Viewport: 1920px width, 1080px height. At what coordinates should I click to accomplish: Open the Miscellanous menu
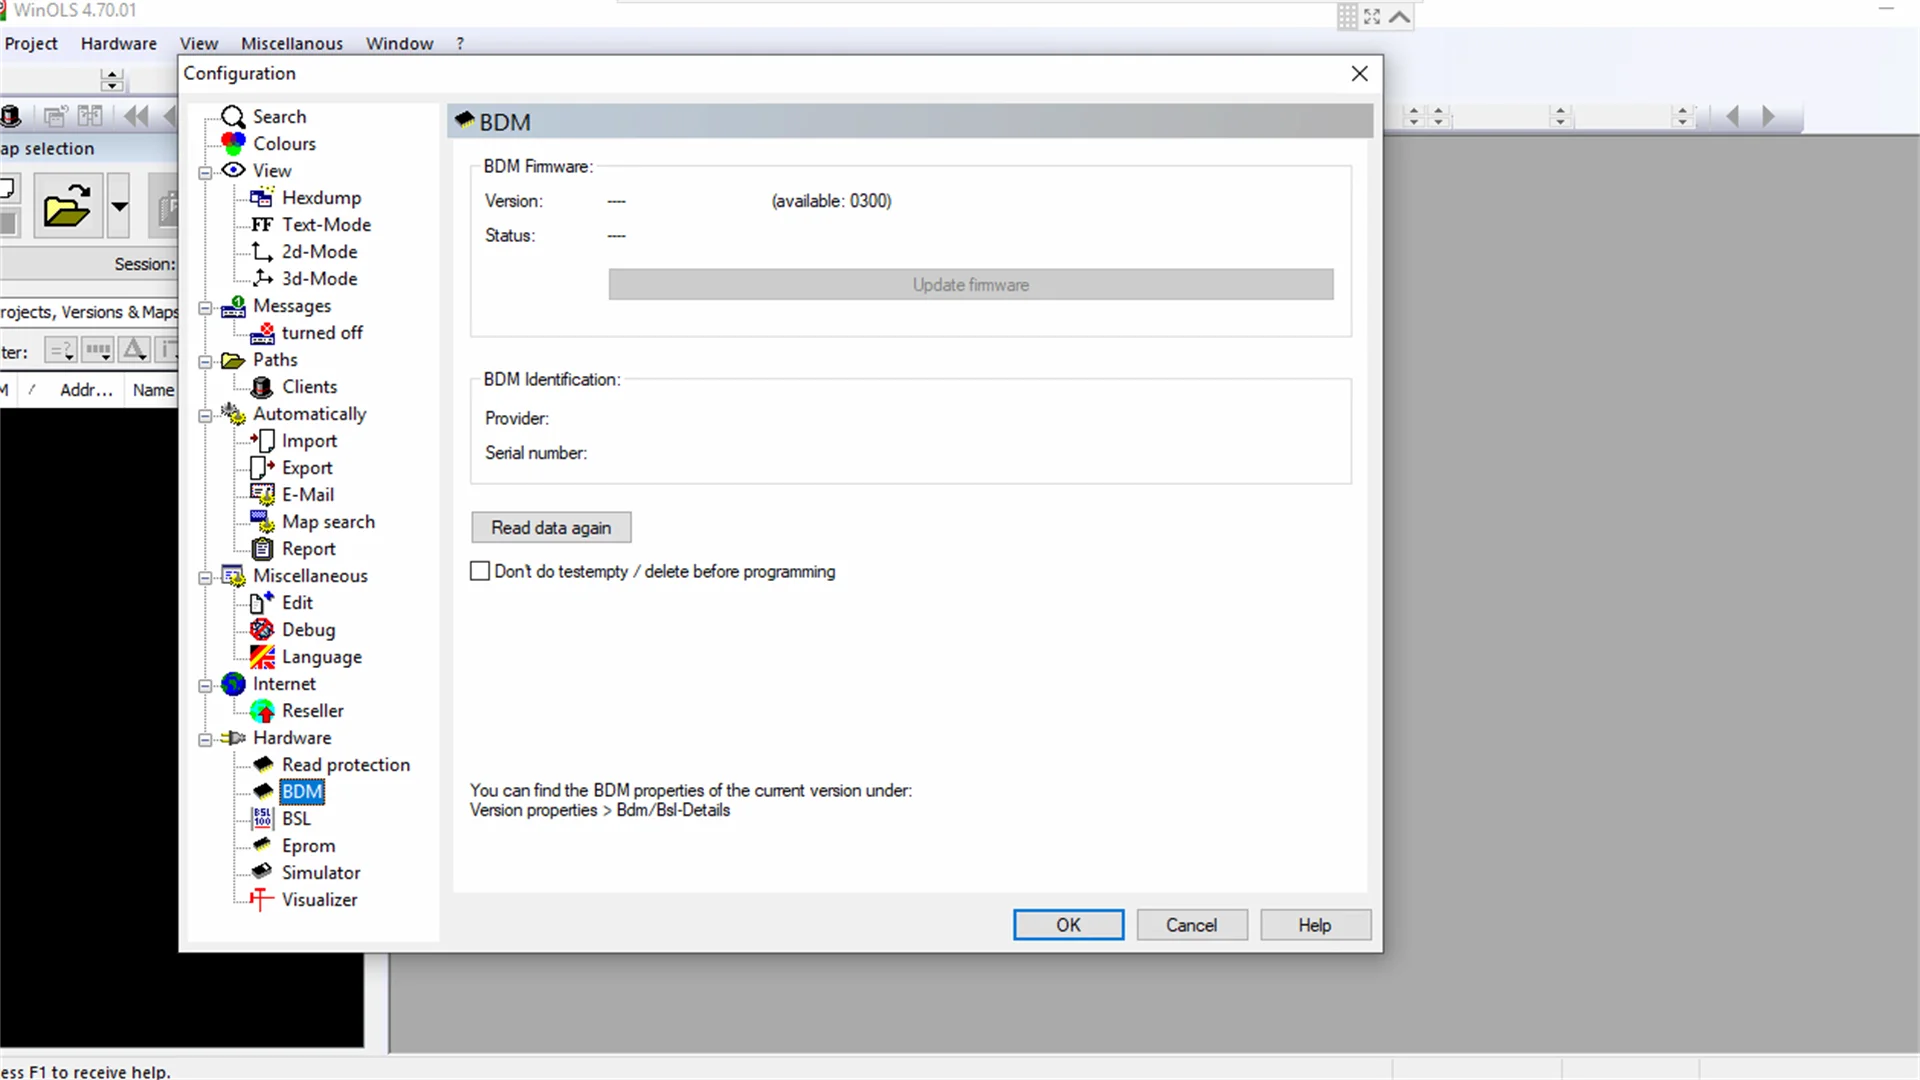coord(291,43)
